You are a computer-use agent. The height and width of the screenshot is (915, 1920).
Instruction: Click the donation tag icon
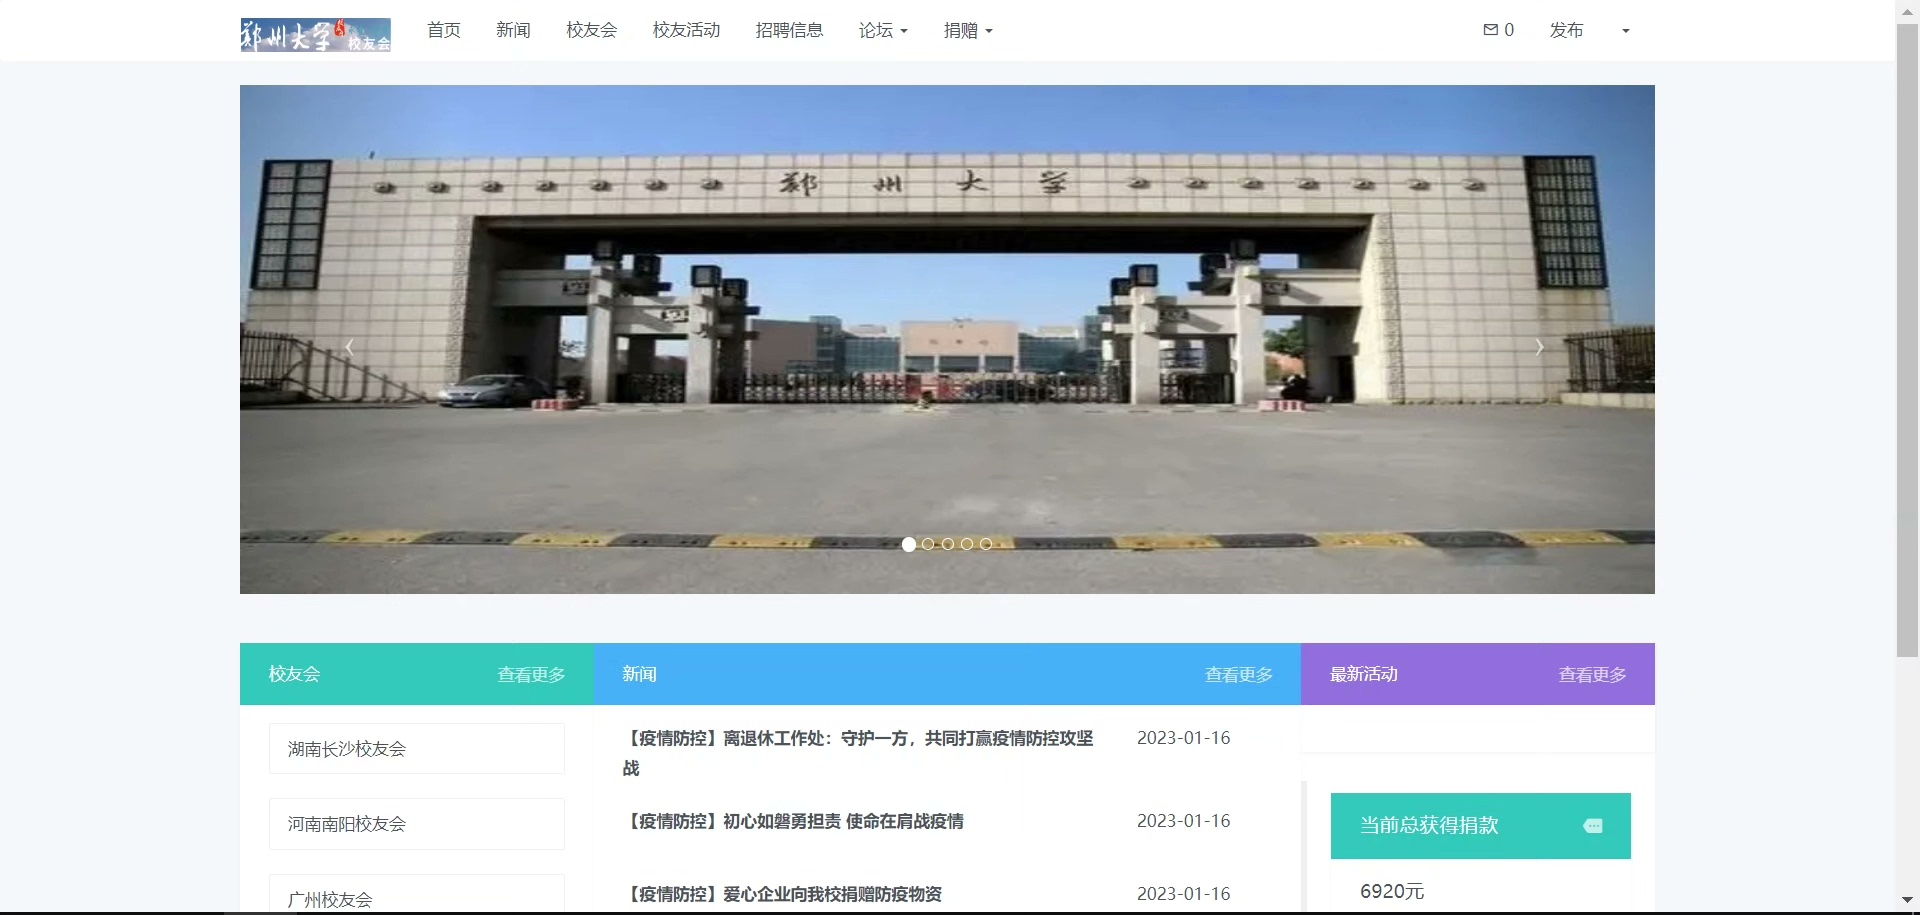click(x=1593, y=826)
